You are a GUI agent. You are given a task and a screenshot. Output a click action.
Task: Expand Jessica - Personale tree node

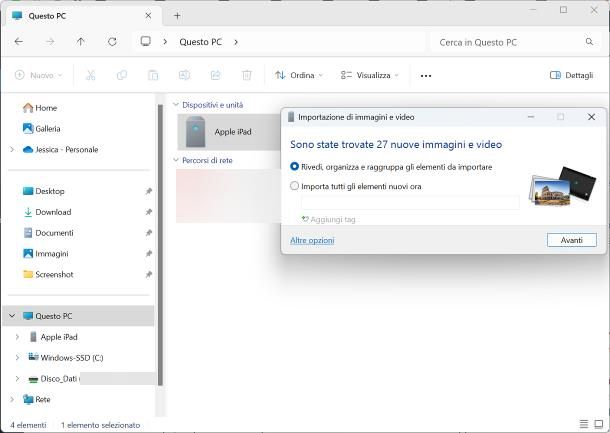click(x=12, y=149)
